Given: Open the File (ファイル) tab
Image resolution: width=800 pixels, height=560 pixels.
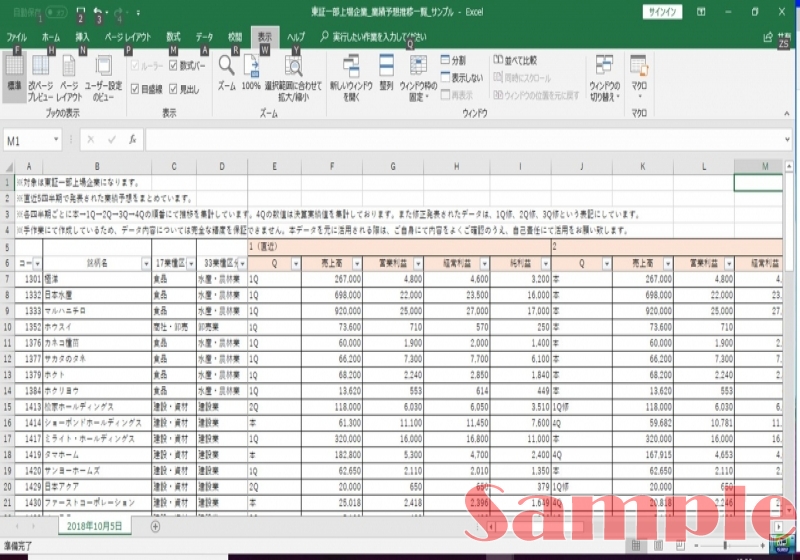Looking at the screenshot, I should [16, 37].
